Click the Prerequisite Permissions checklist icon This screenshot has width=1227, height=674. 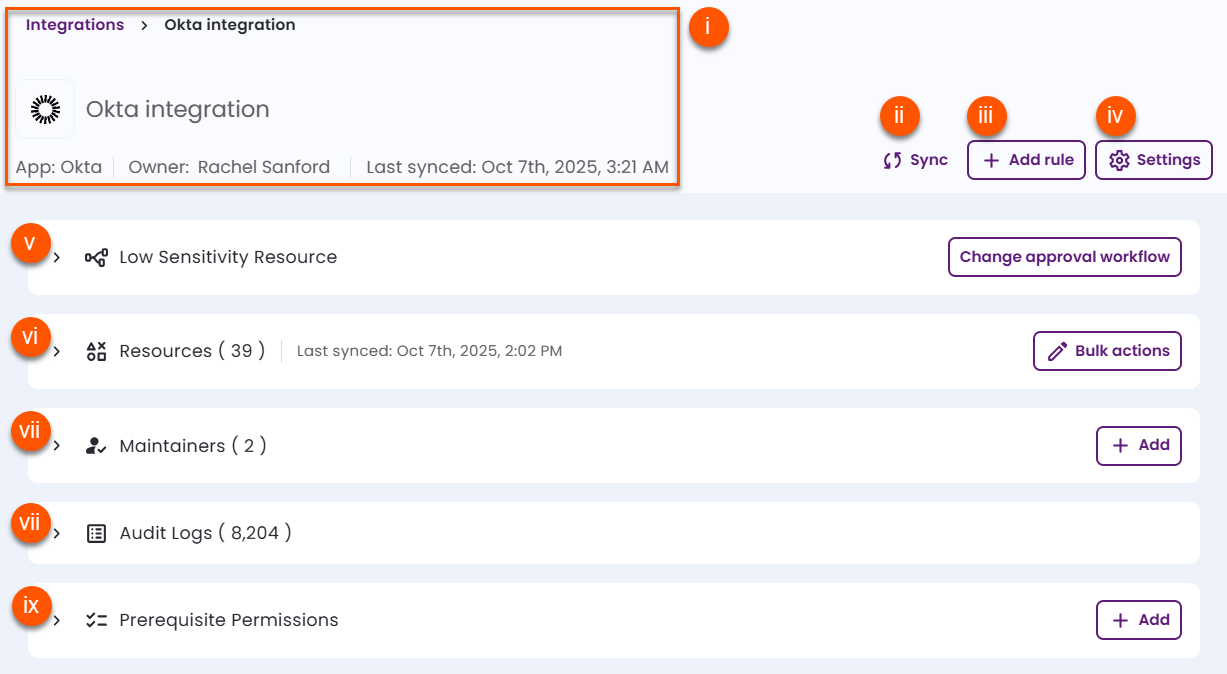(95, 620)
